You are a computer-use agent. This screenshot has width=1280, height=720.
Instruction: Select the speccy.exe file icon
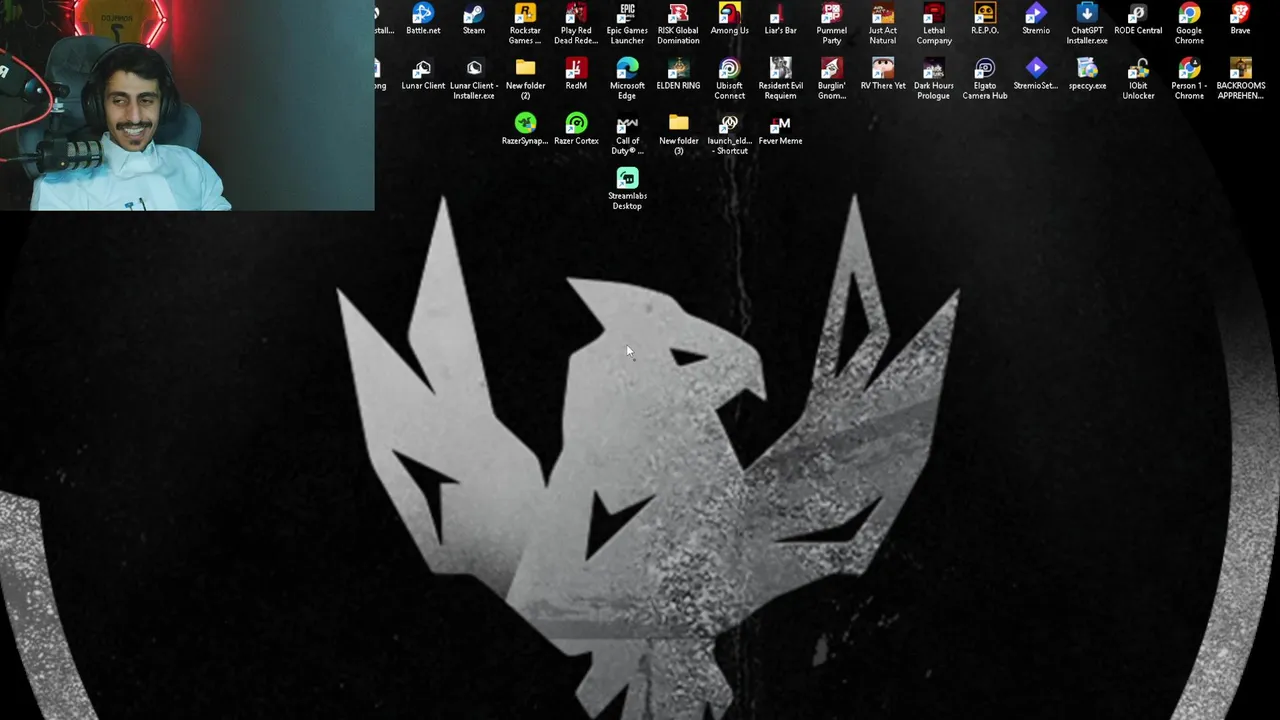pyautogui.click(x=1087, y=74)
